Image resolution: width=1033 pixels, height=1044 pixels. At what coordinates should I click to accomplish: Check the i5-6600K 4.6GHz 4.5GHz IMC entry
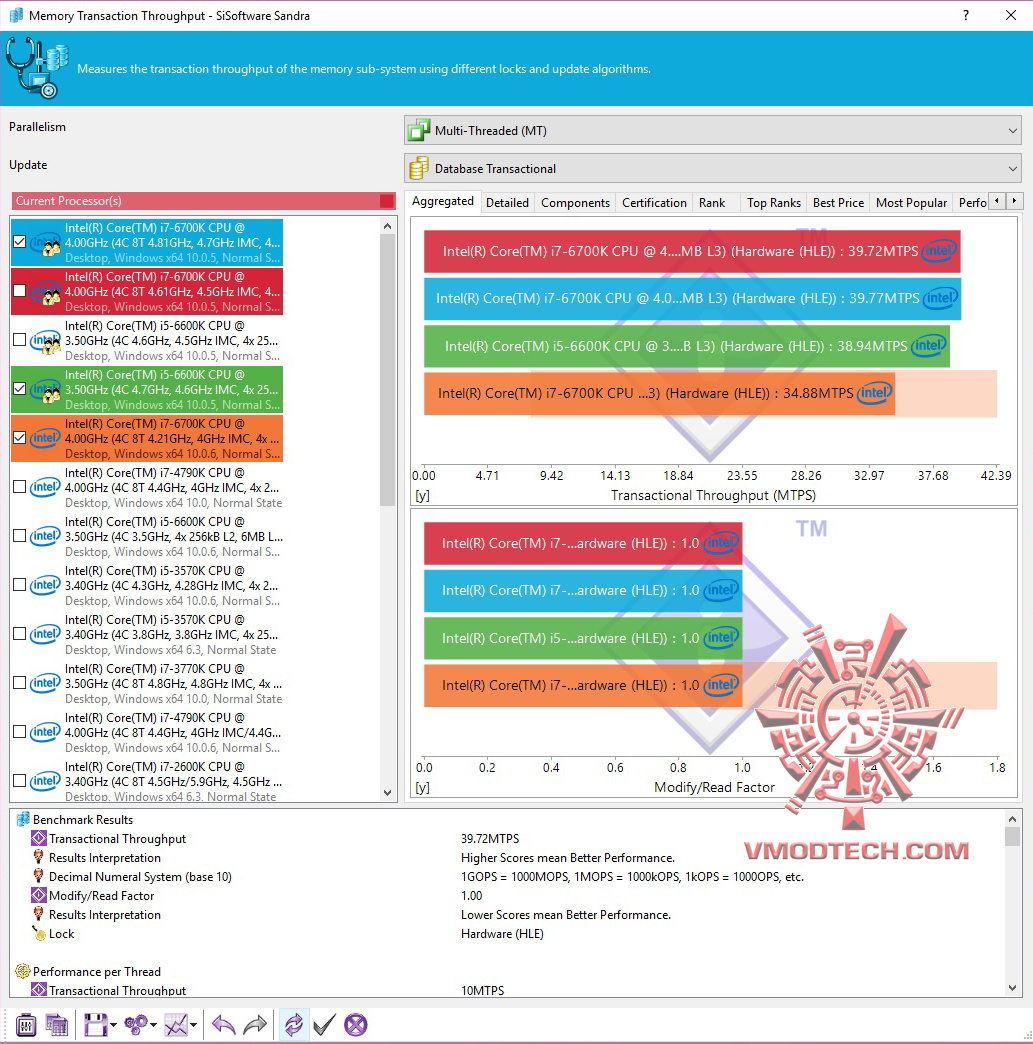point(19,340)
